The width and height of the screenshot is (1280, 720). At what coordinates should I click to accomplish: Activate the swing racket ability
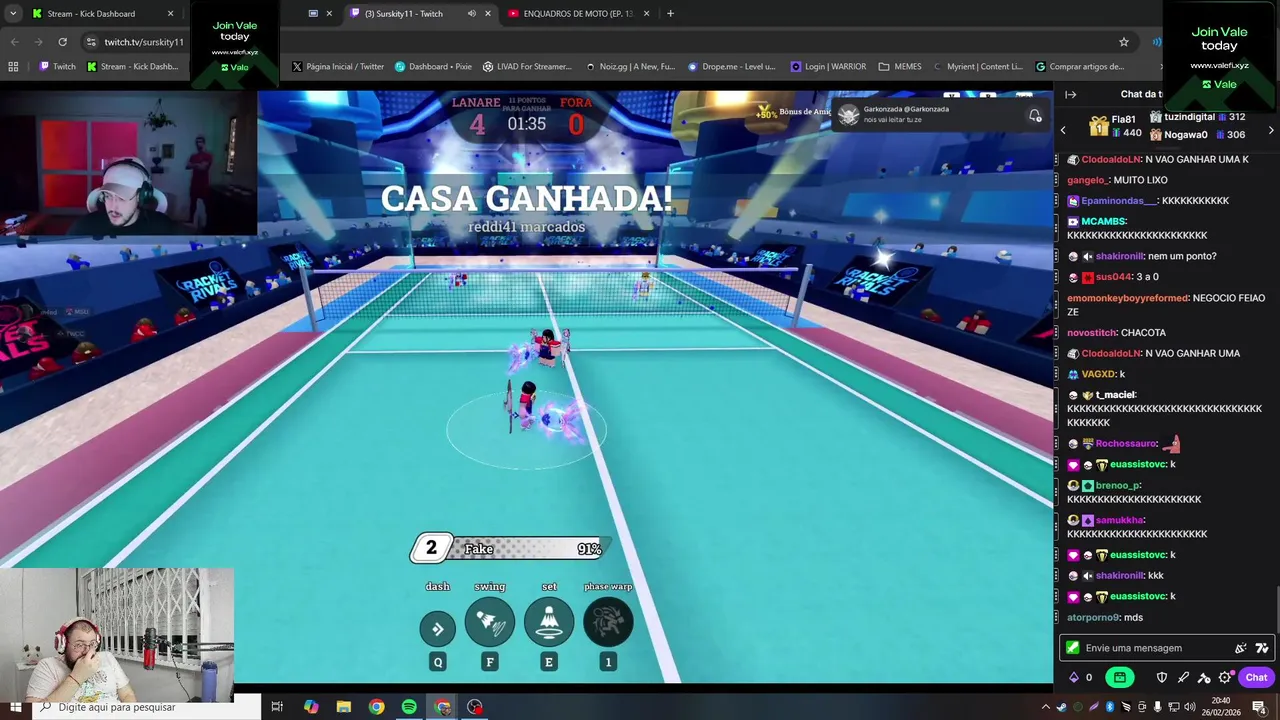[x=490, y=621]
